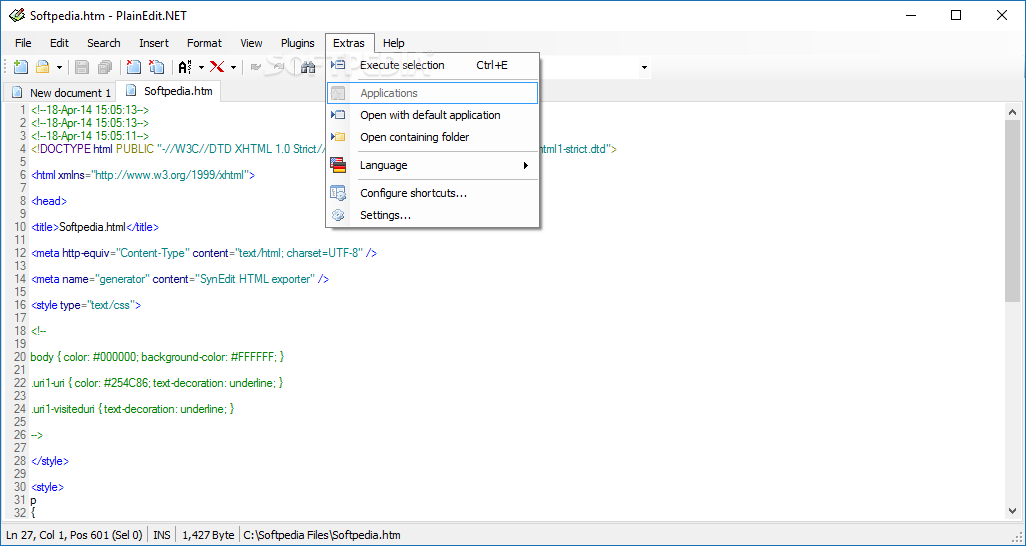
Task: Open the Language menu entry
Action: tap(433, 166)
